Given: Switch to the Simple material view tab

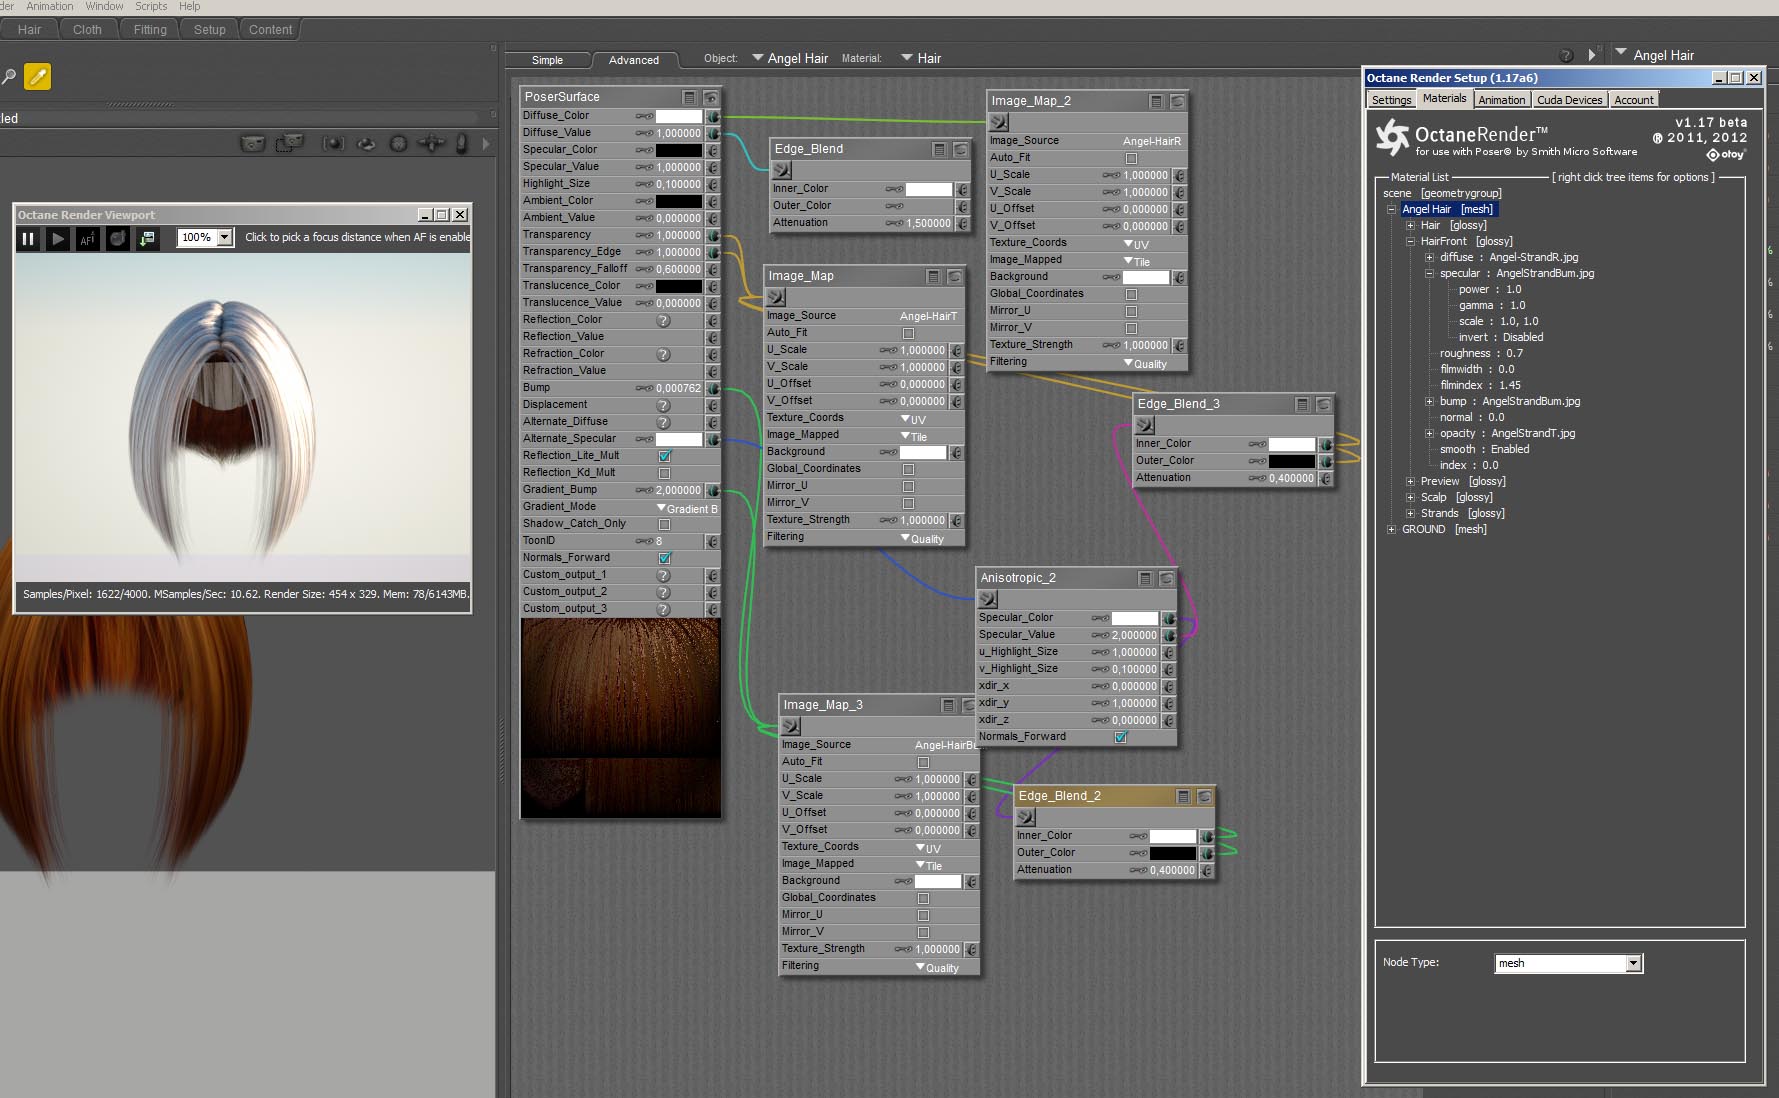Looking at the screenshot, I should tap(547, 60).
